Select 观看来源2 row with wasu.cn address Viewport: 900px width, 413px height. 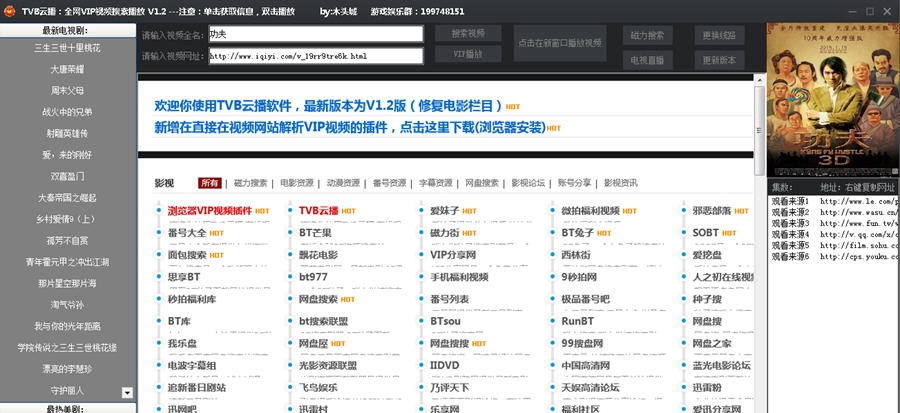click(x=833, y=212)
